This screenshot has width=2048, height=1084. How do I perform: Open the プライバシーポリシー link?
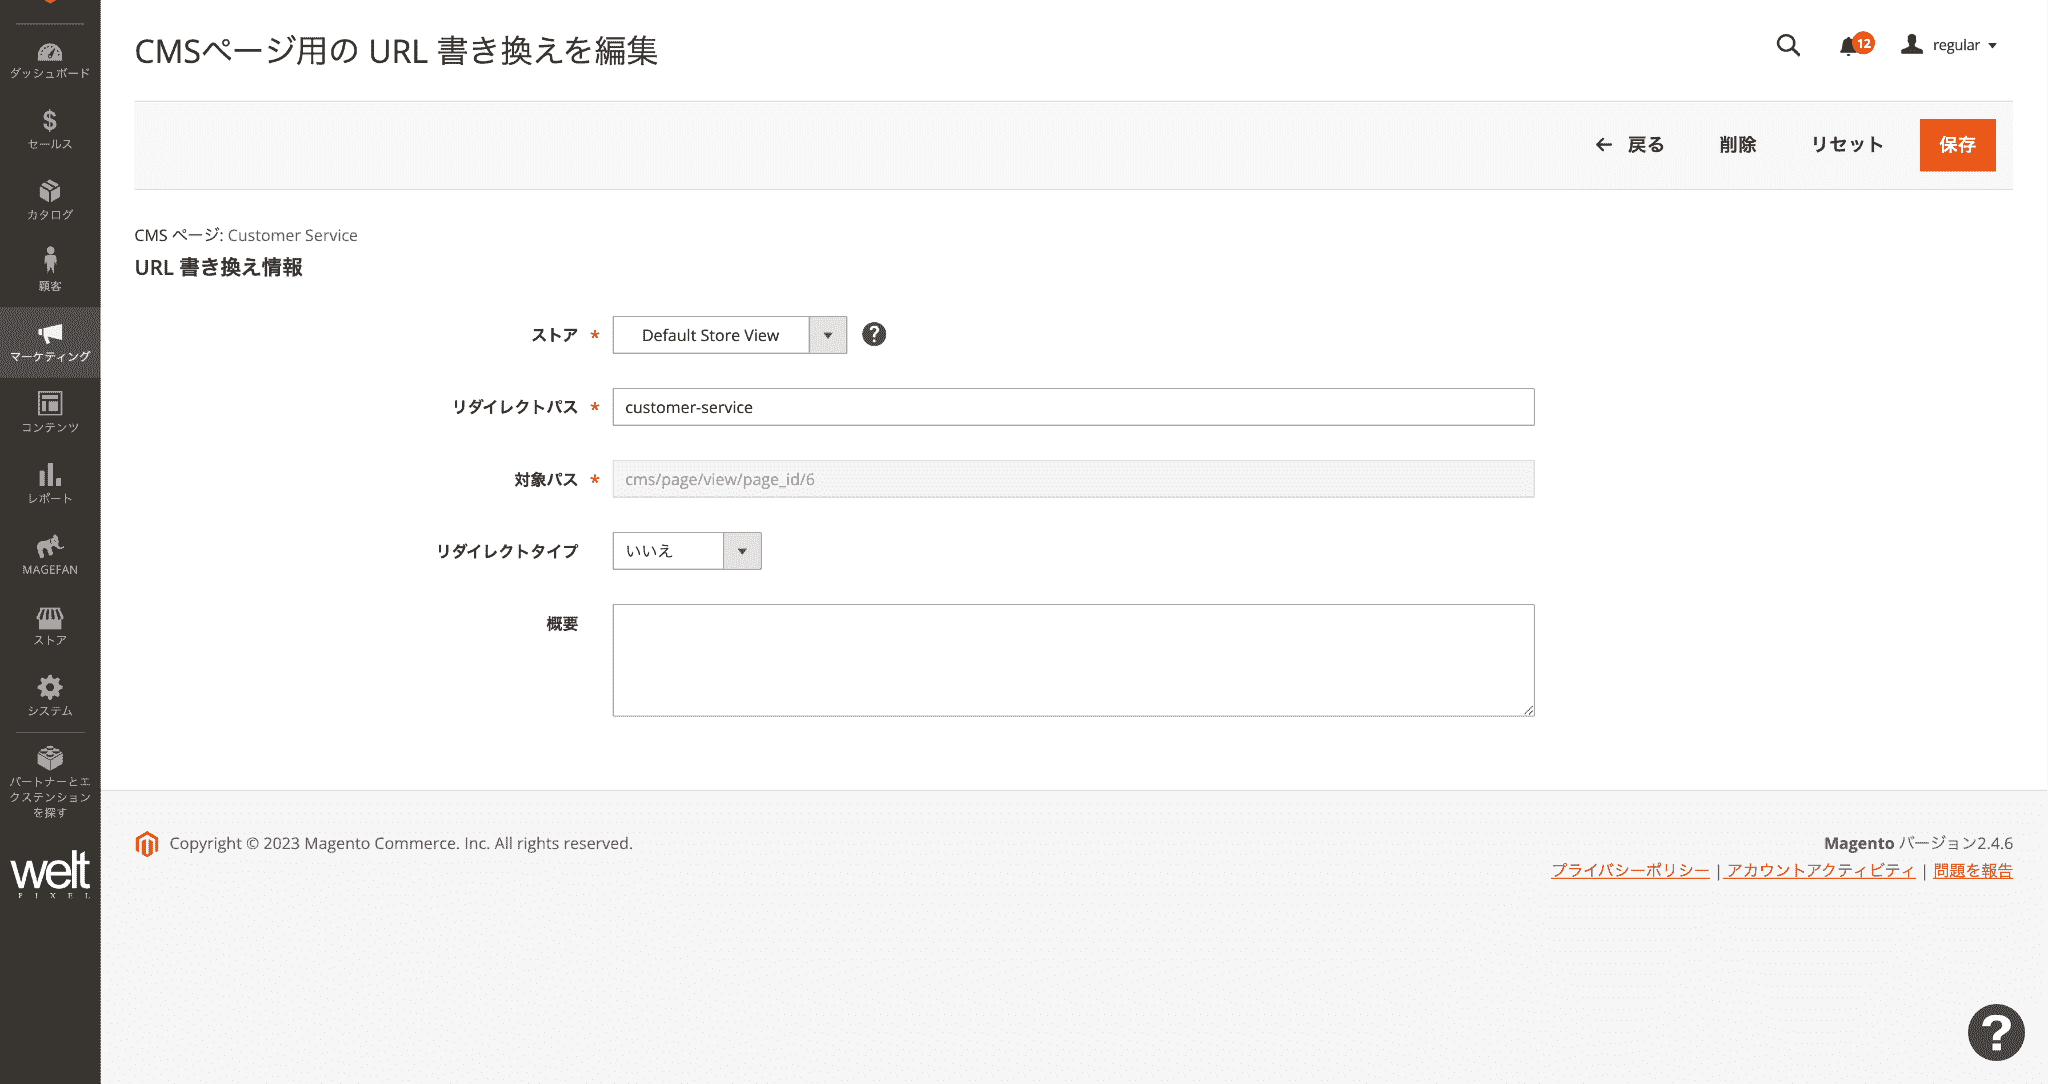[x=1630, y=870]
